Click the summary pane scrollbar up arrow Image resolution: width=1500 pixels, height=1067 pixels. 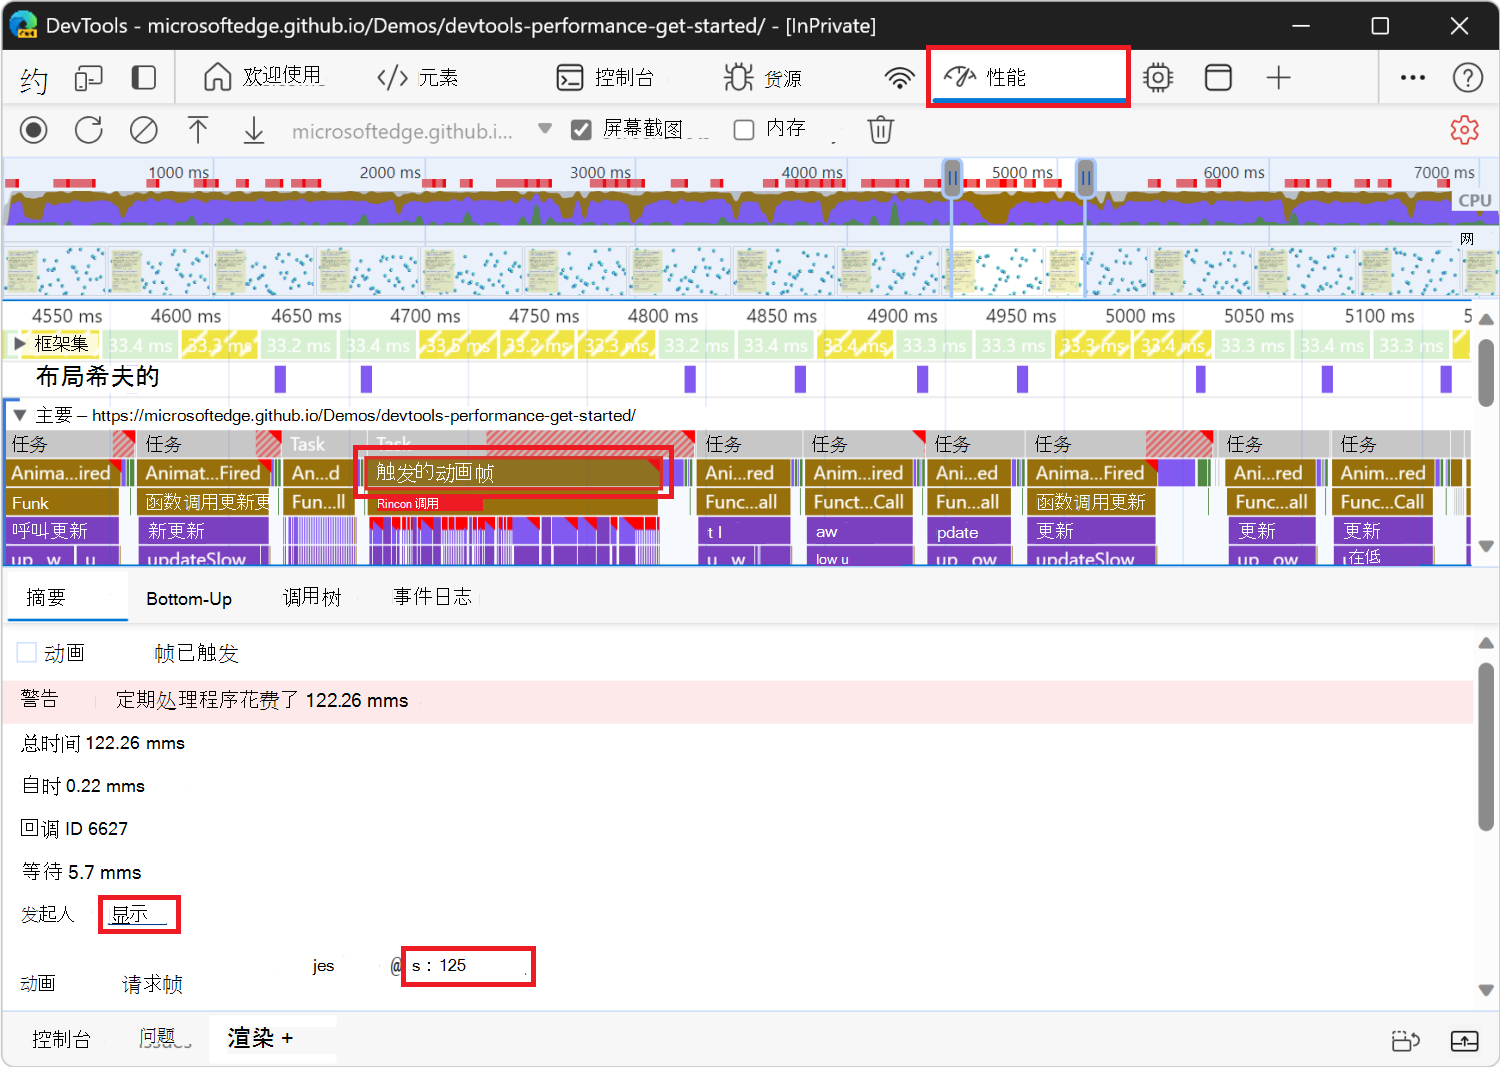[1486, 644]
